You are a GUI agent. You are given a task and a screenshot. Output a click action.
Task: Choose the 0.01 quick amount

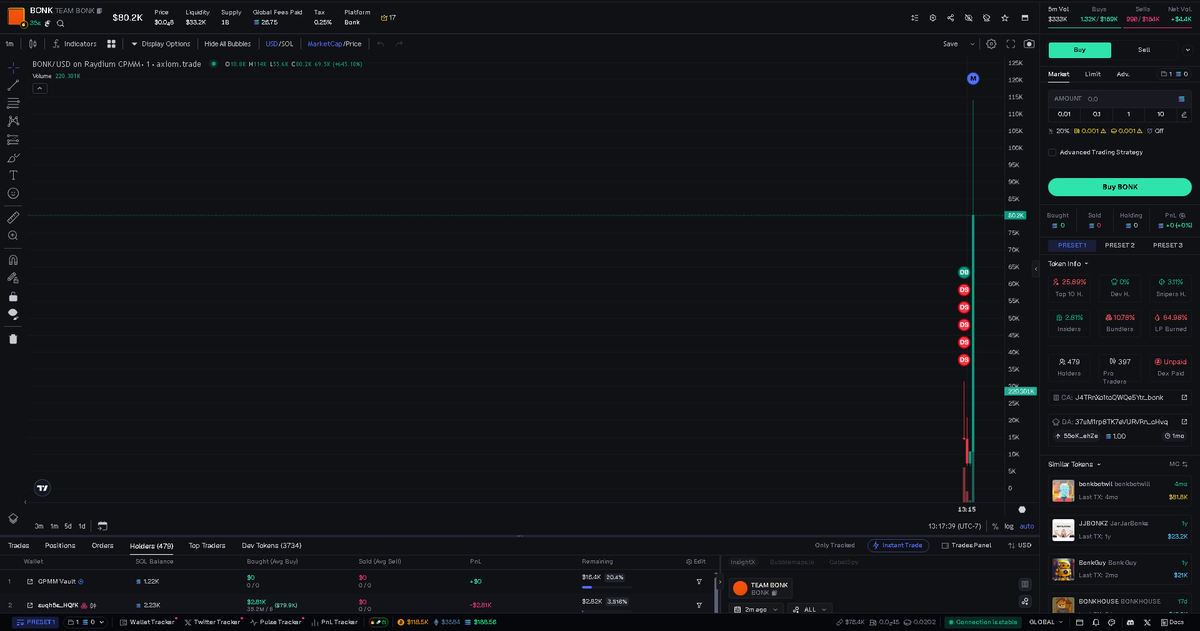(1064, 114)
